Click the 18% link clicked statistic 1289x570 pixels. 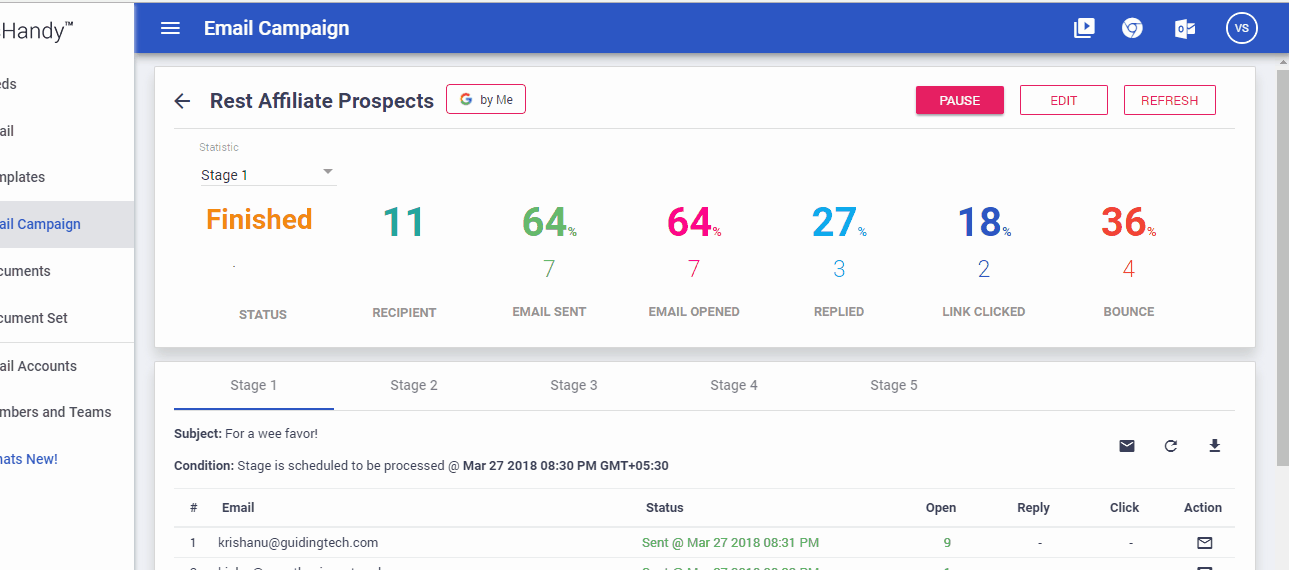tap(984, 222)
